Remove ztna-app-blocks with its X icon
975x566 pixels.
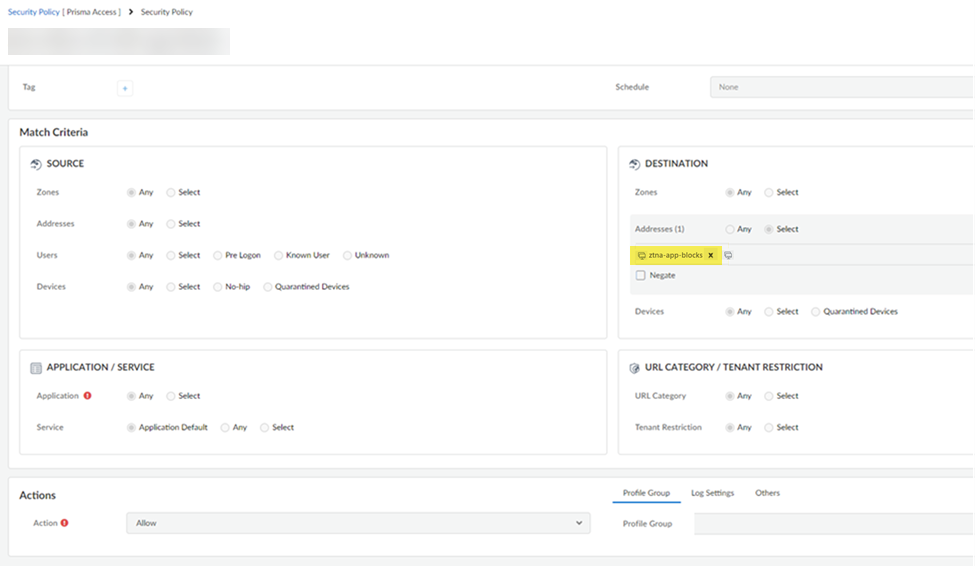pos(710,255)
